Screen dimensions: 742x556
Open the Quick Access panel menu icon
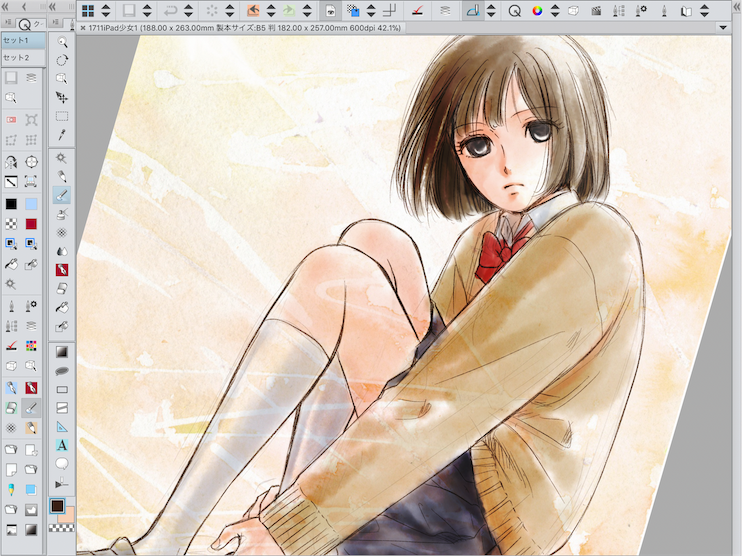point(8,23)
